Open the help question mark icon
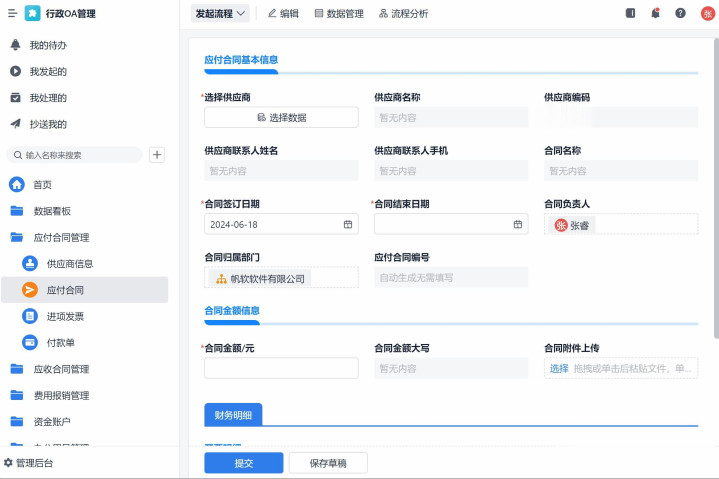The image size is (719, 479). click(x=680, y=13)
